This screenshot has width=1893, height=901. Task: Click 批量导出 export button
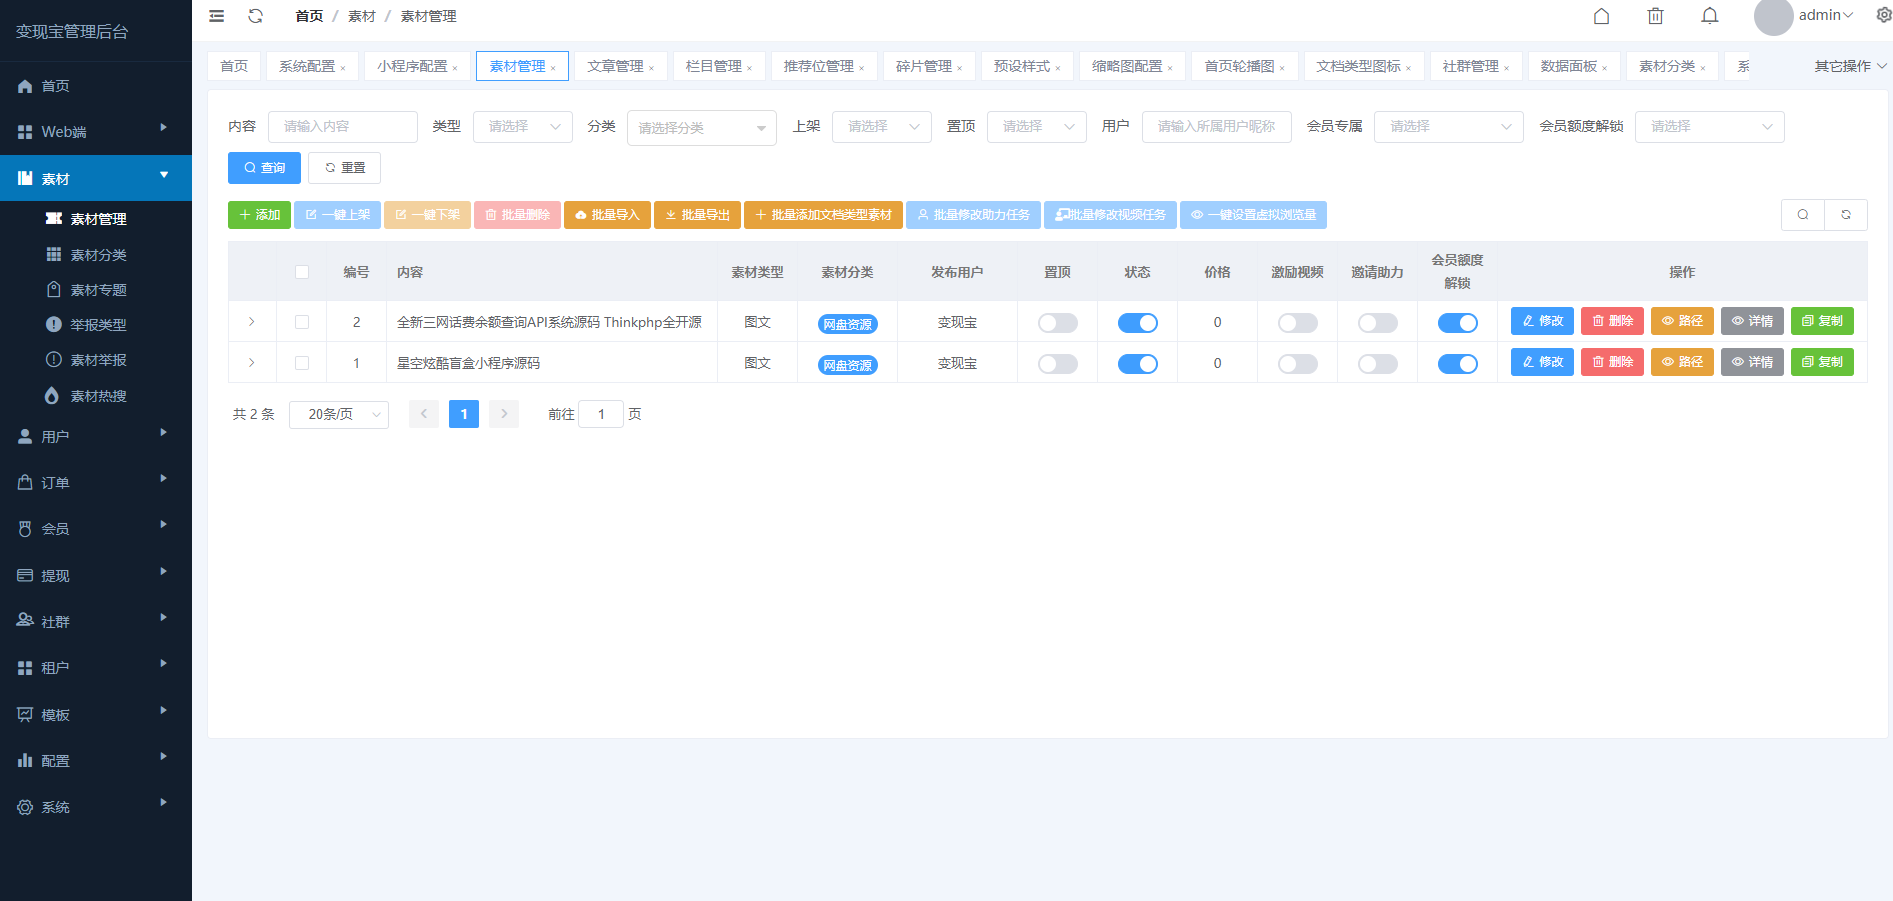point(697,215)
